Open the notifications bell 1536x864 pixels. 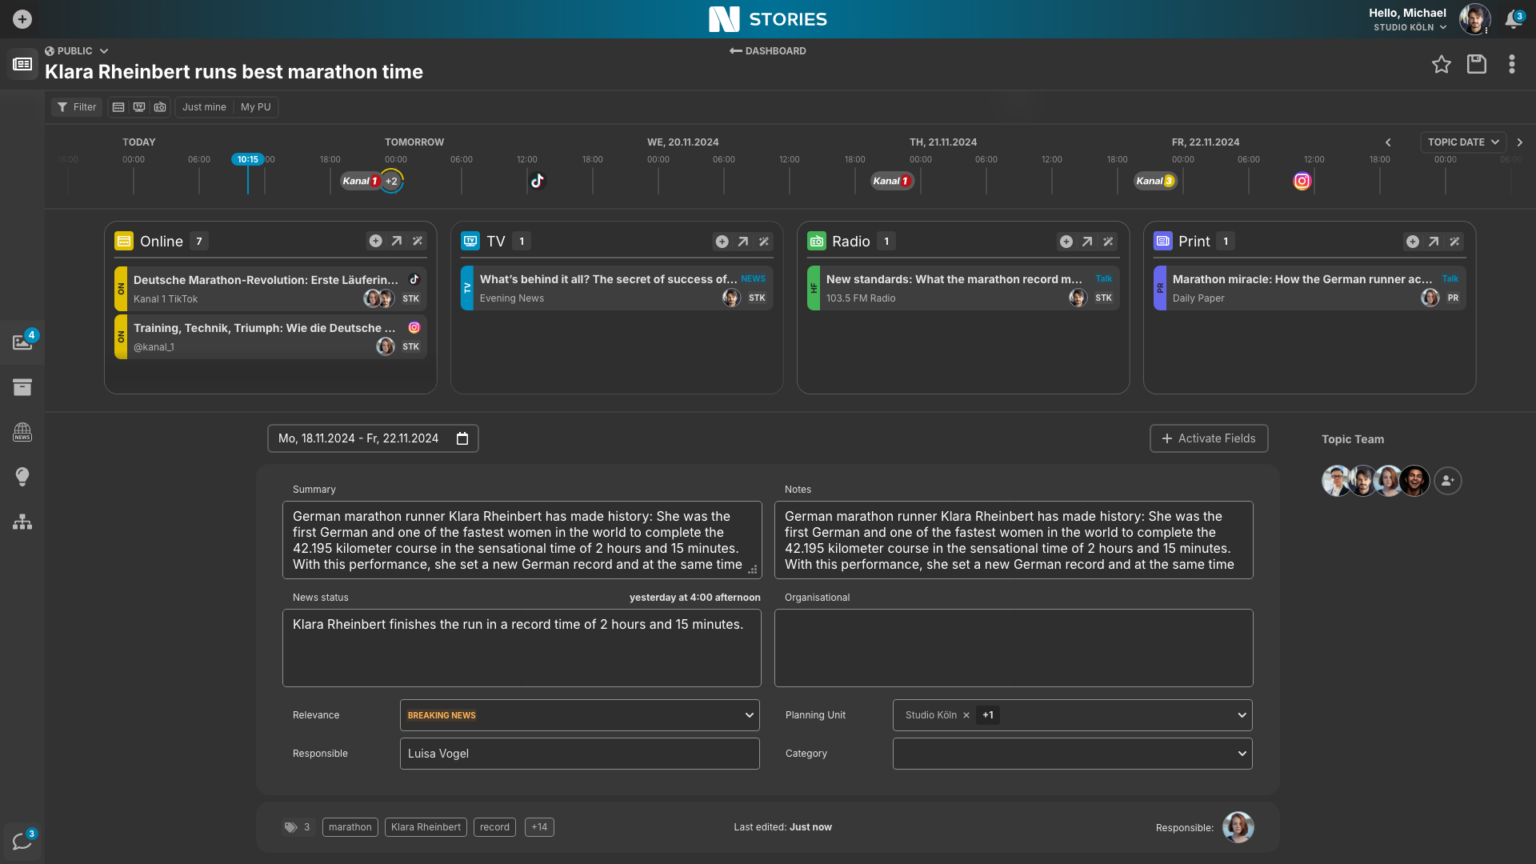(1513, 20)
